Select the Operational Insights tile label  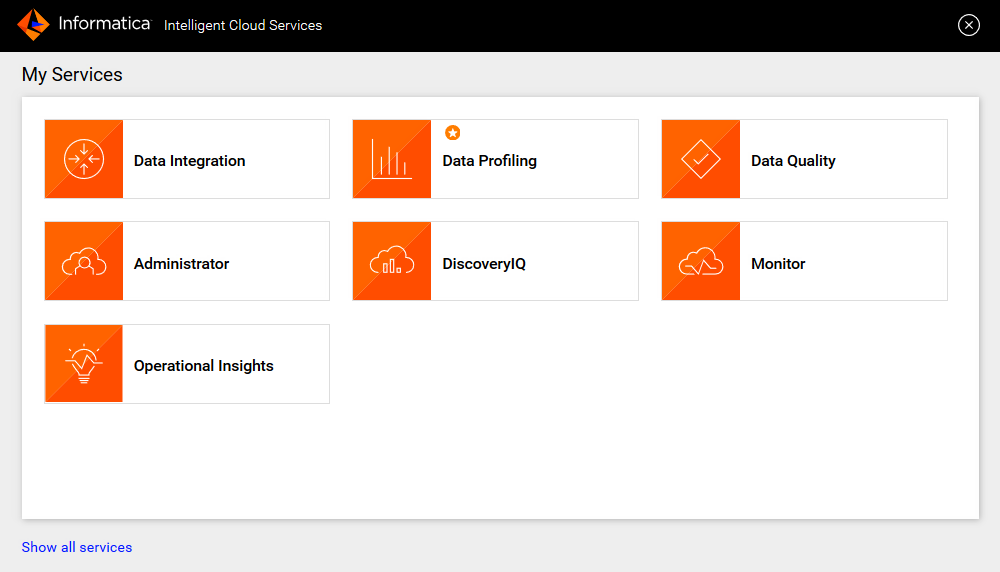(203, 366)
